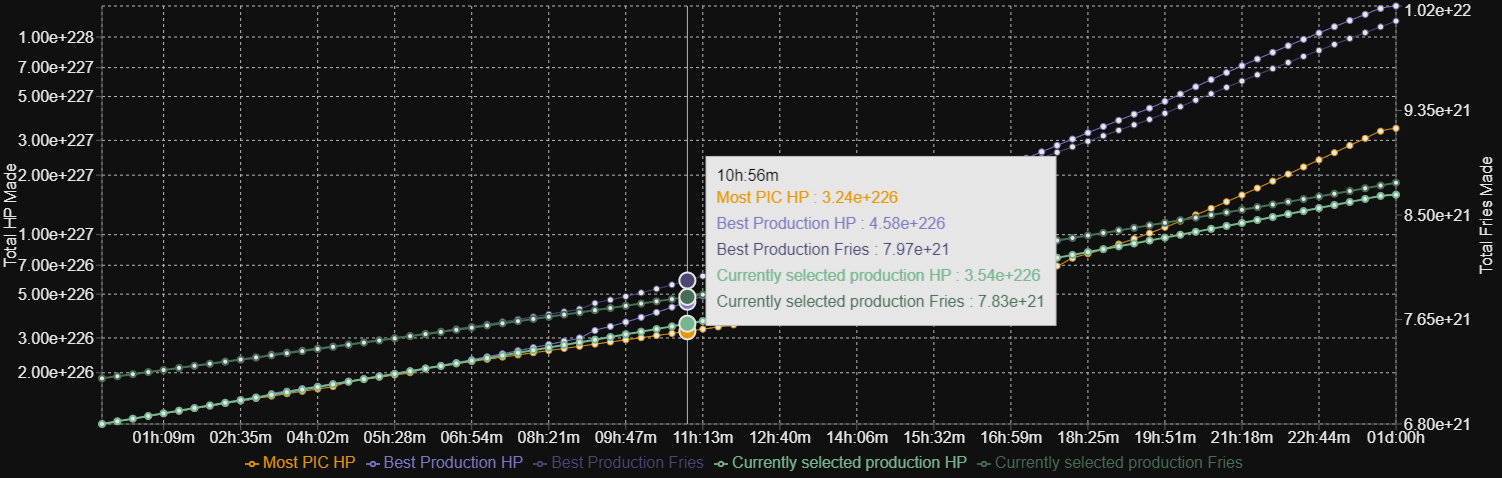Viewport: 1502px width, 478px height.
Task: Toggle the Currently selected production Fries legend label
Action: pos(1118,463)
